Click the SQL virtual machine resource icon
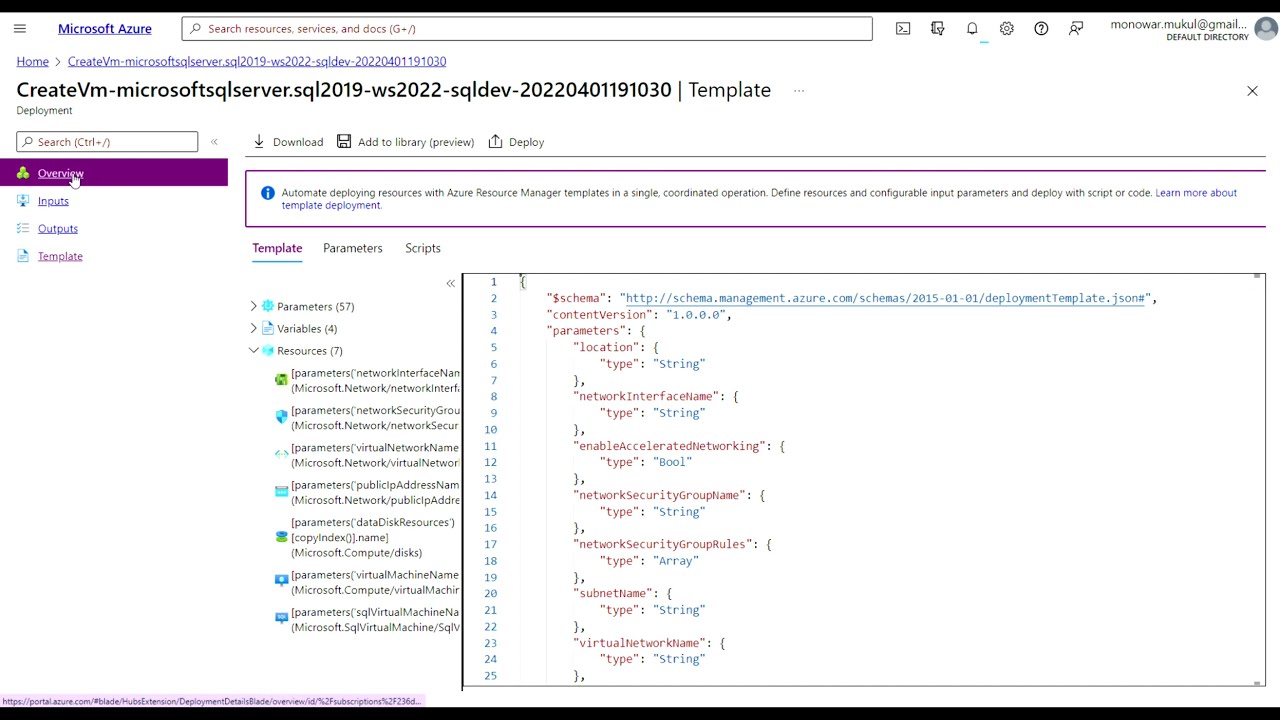The height and width of the screenshot is (720, 1280). 281,618
